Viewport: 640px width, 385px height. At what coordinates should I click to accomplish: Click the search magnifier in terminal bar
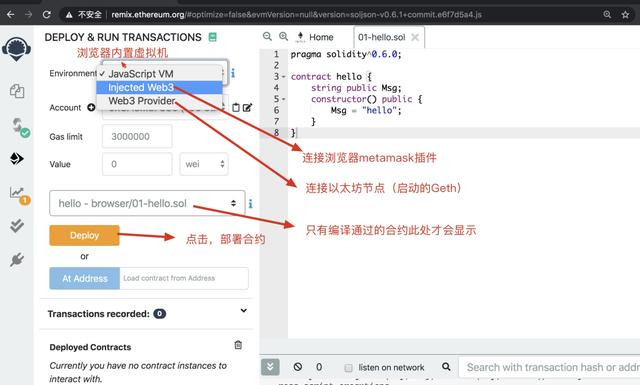pyautogui.click(x=446, y=367)
